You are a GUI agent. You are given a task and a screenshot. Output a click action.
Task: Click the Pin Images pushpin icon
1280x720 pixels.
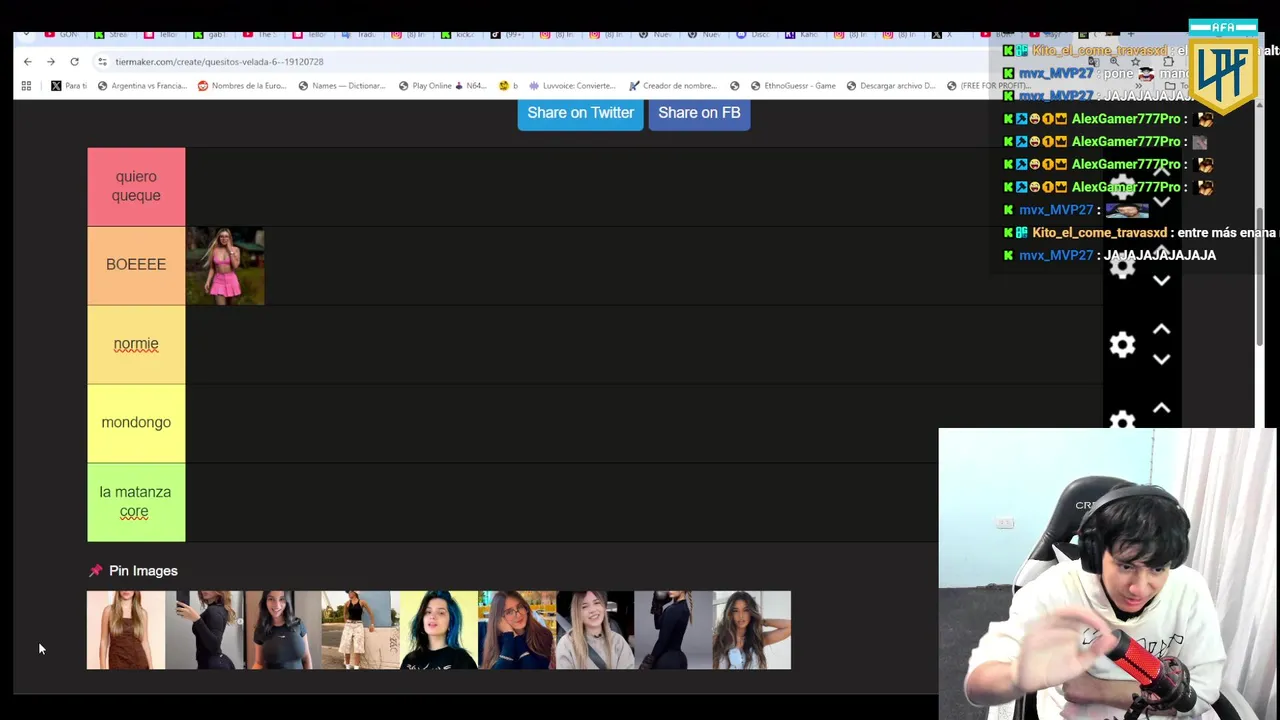pyautogui.click(x=96, y=571)
